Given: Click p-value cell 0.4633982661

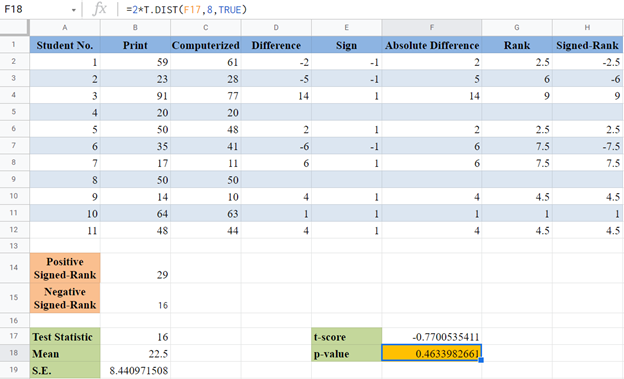Looking at the screenshot, I should (432, 353).
